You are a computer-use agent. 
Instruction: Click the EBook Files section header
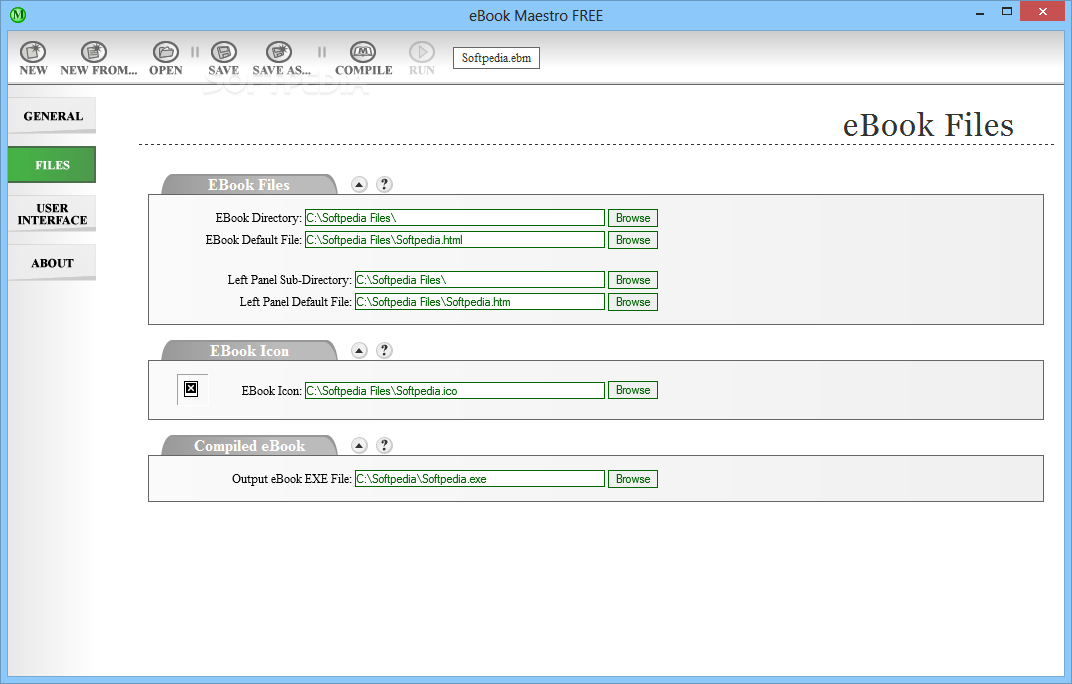249,185
